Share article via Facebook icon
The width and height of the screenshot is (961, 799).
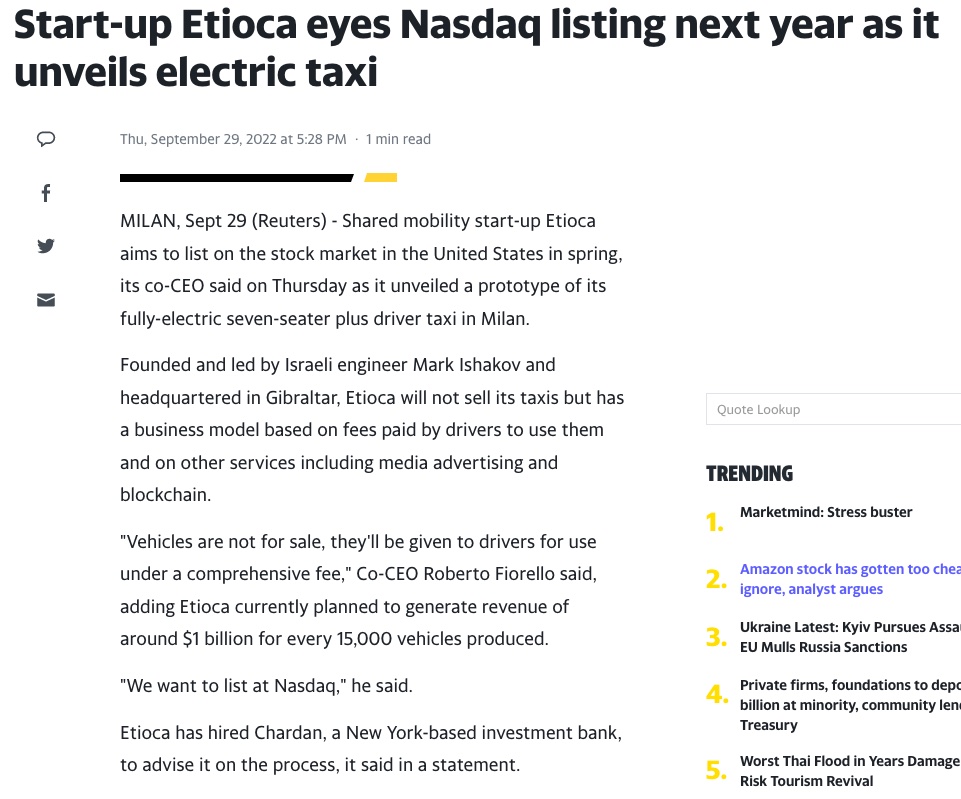pyautogui.click(x=46, y=193)
